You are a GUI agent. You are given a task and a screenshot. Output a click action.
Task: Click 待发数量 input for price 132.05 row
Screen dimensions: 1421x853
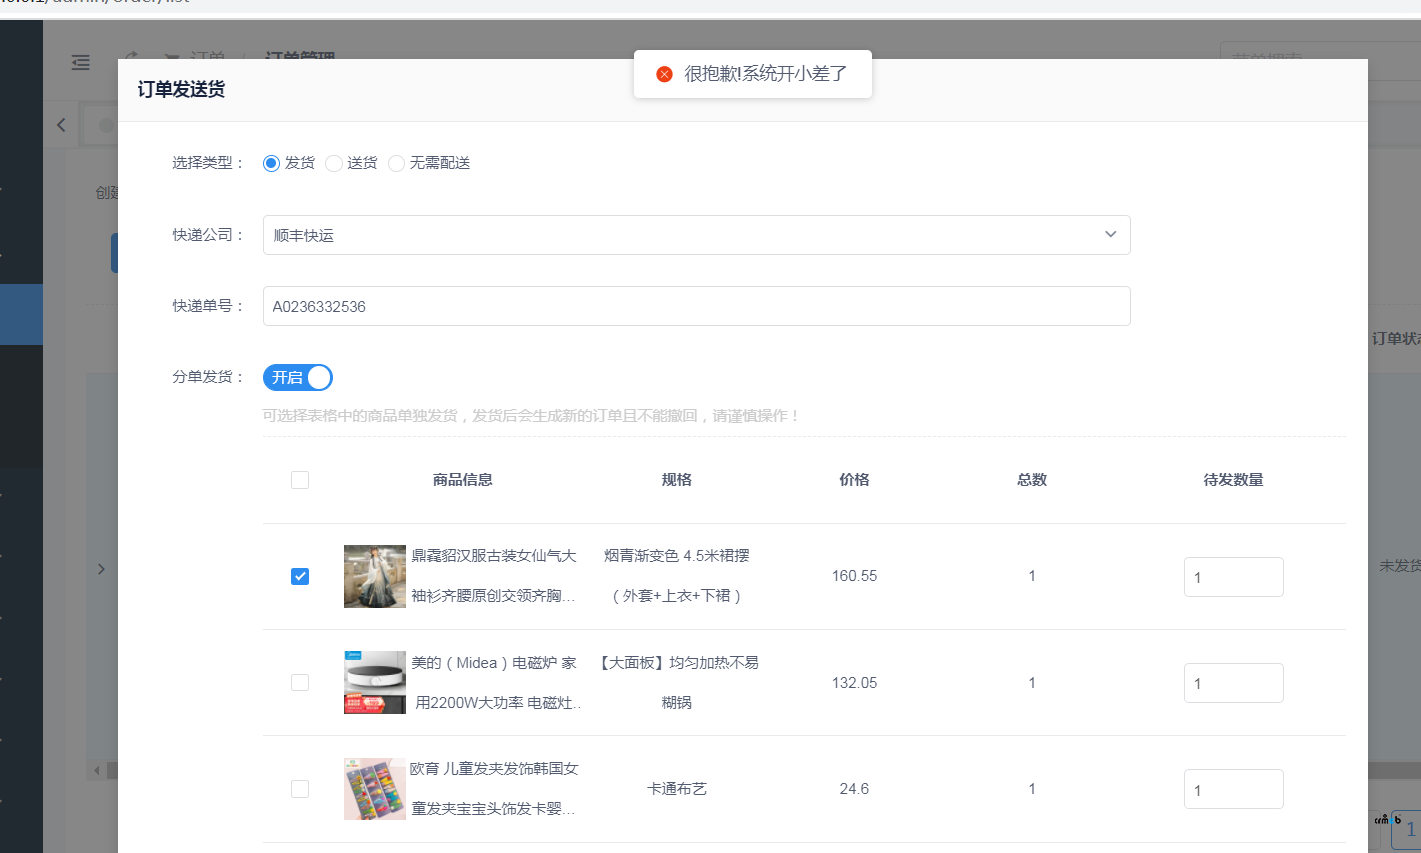pos(1233,683)
